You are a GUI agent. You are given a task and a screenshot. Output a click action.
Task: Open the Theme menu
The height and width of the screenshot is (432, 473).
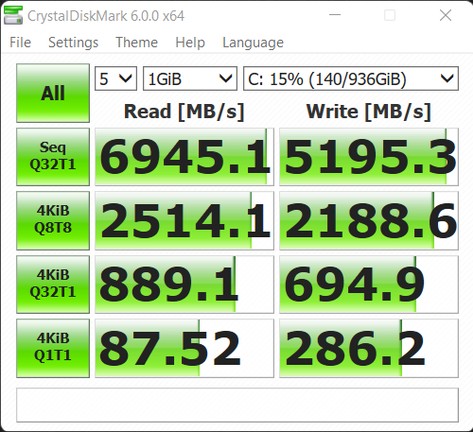coord(137,43)
